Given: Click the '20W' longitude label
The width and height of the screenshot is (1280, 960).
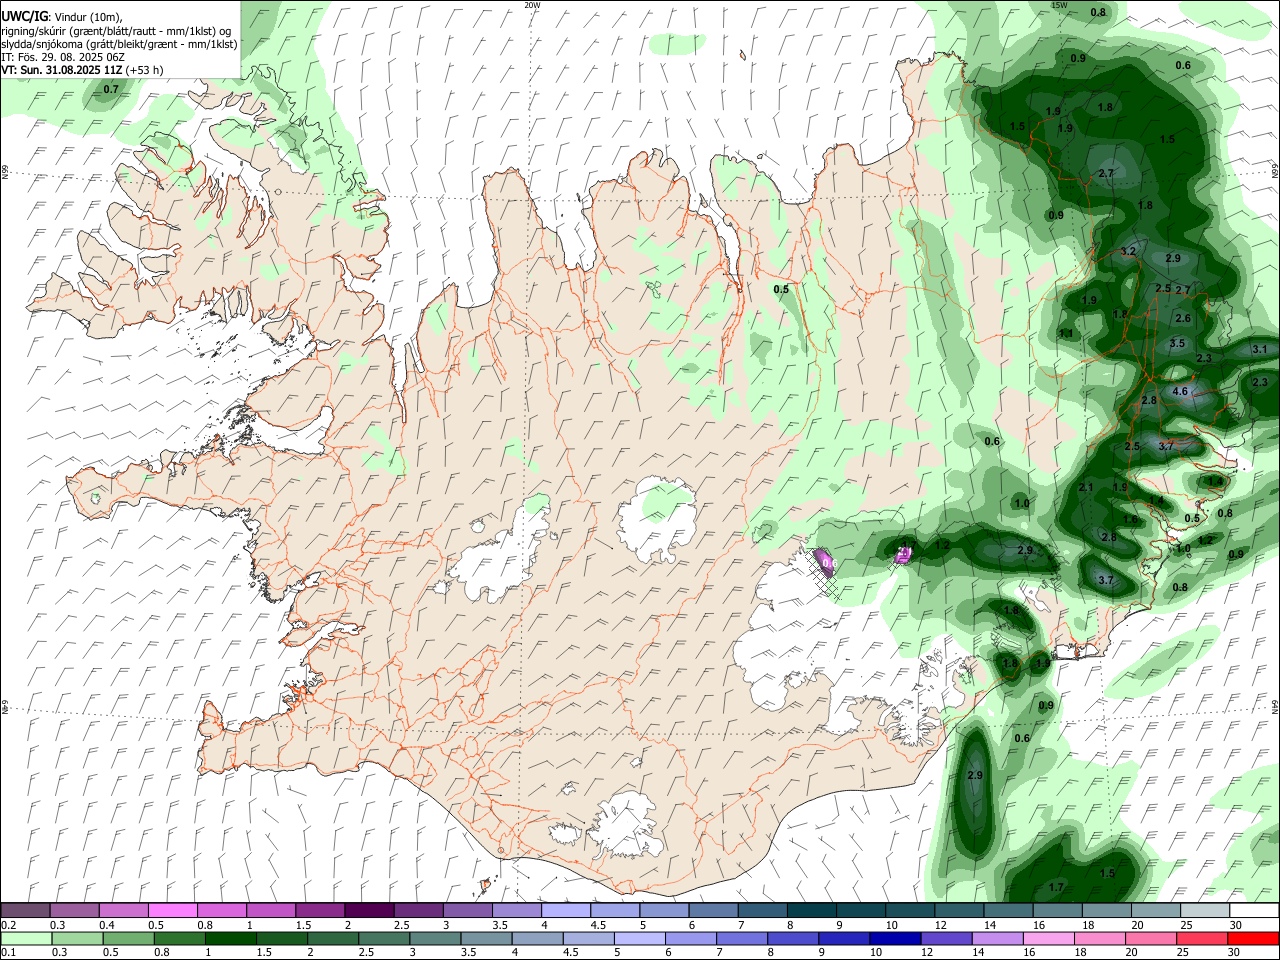Looking at the screenshot, I should click(x=532, y=5).
